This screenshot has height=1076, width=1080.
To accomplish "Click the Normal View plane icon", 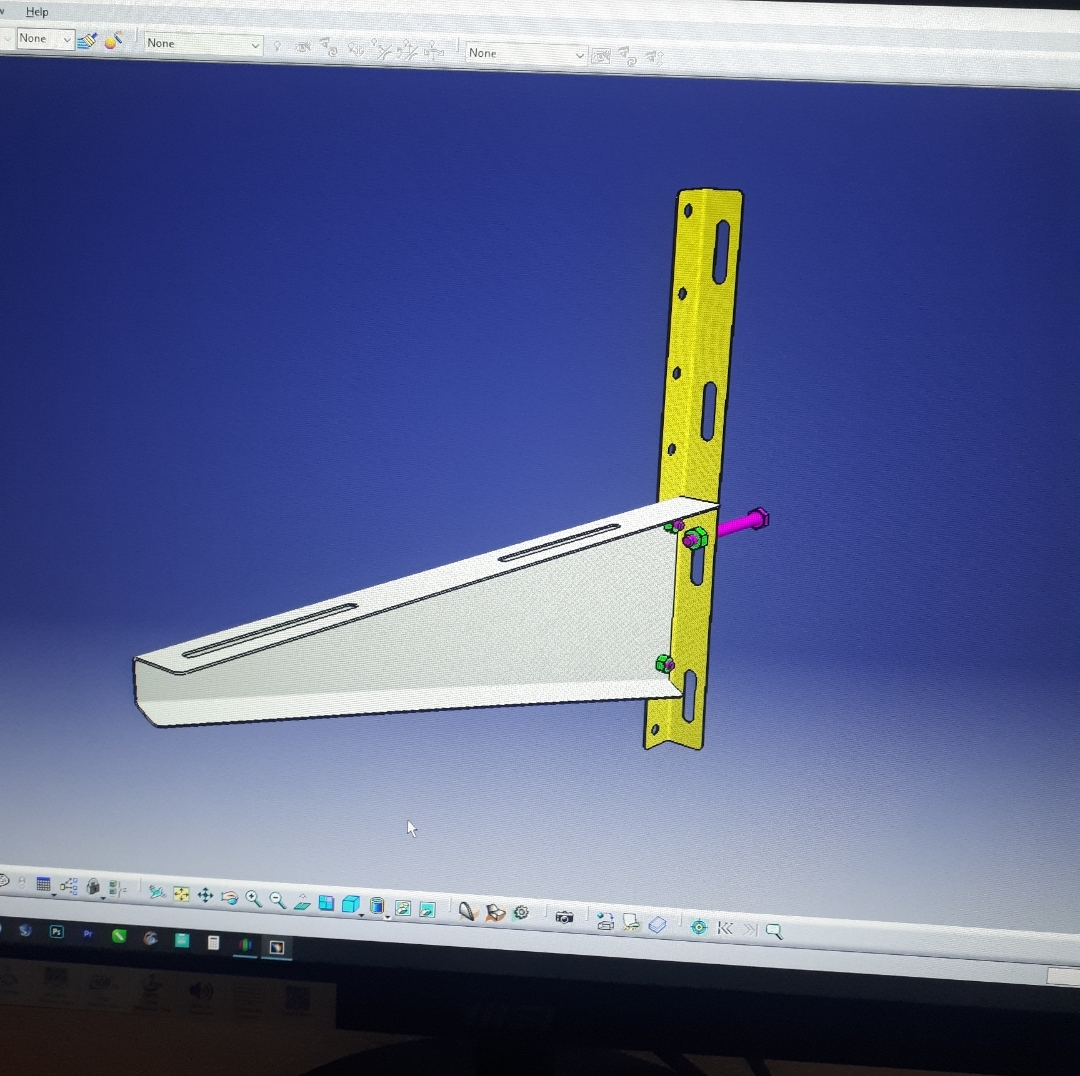I will point(302,902).
